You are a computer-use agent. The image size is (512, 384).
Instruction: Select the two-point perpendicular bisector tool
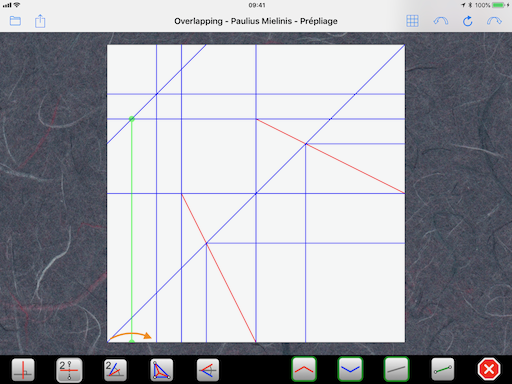[69, 369]
